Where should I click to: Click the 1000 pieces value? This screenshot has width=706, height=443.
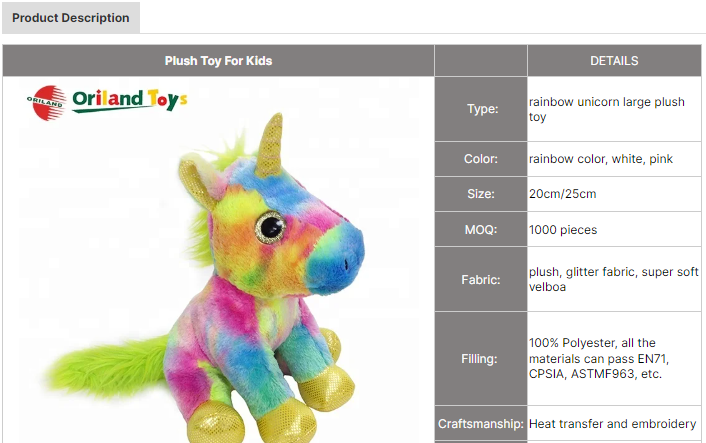[563, 230]
